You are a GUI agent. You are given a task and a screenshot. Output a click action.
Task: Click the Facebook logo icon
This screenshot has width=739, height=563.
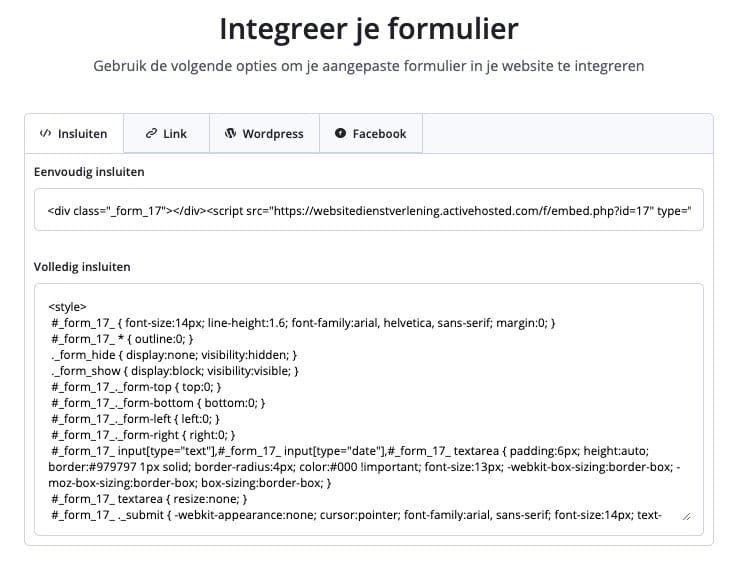coord(340,133)
